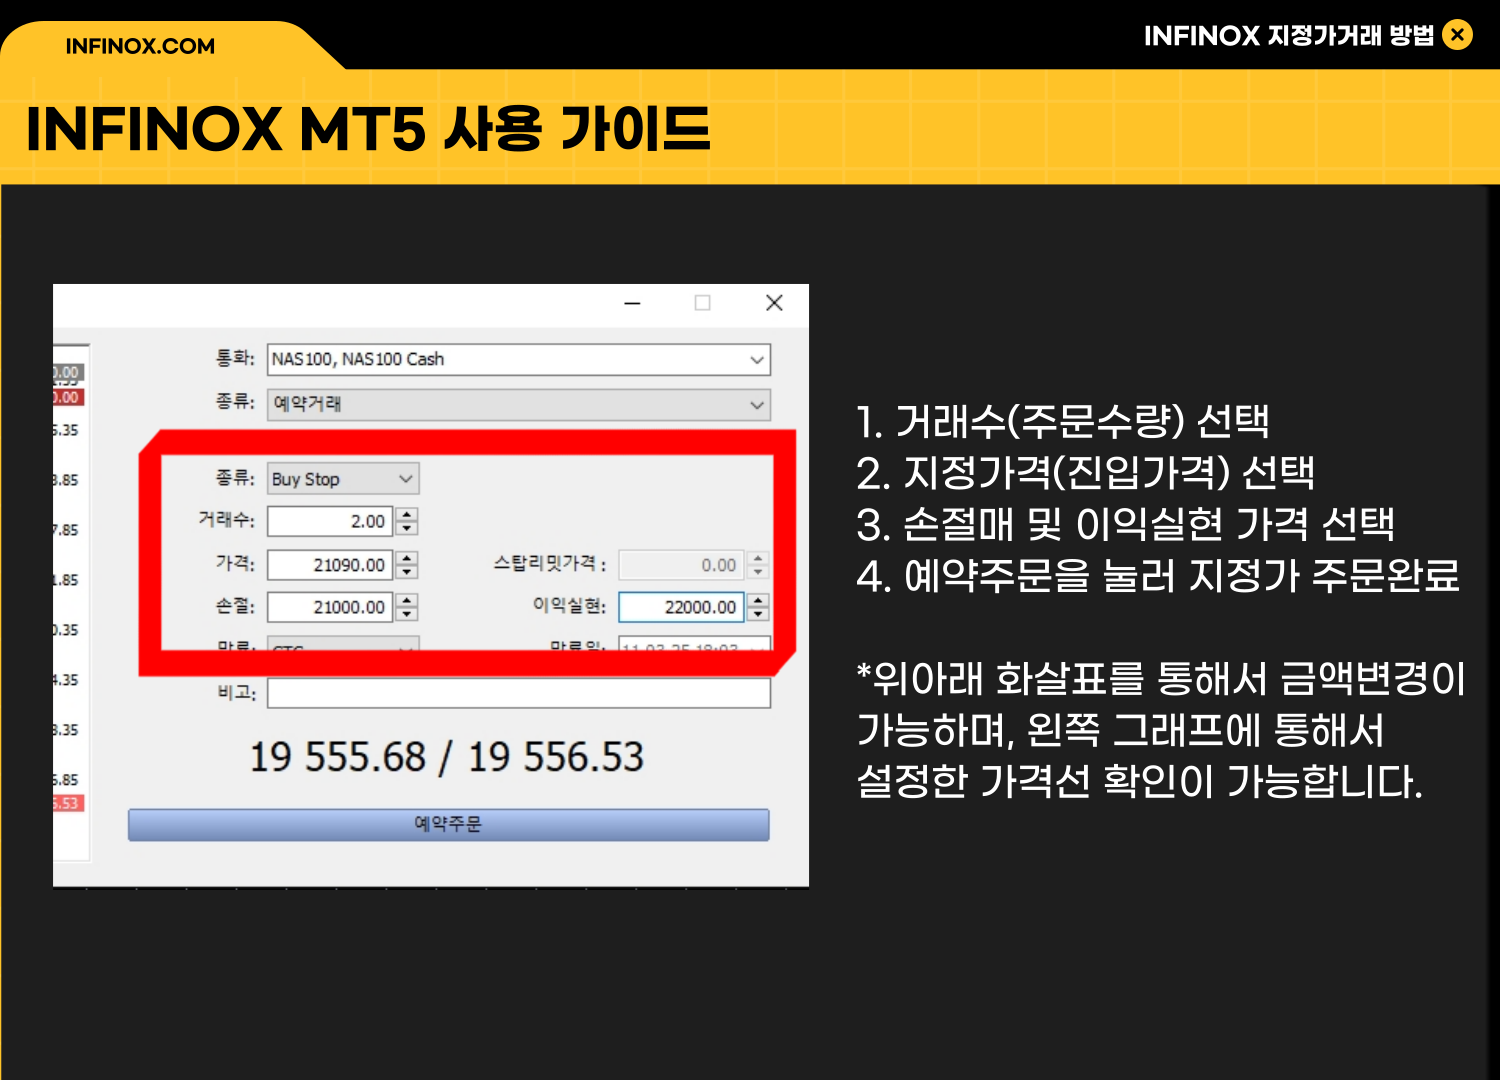The width and height of the screenshot is (1500, 1080).
Task: Open the 통화 symbol dropdown showing NAS100
Action: 519,359
